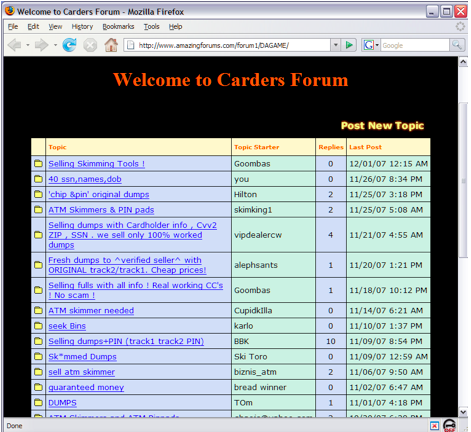Click topic starter name skimking1
Screen dimensions: 471x432
pyautogui.click(x=253, y=210)
